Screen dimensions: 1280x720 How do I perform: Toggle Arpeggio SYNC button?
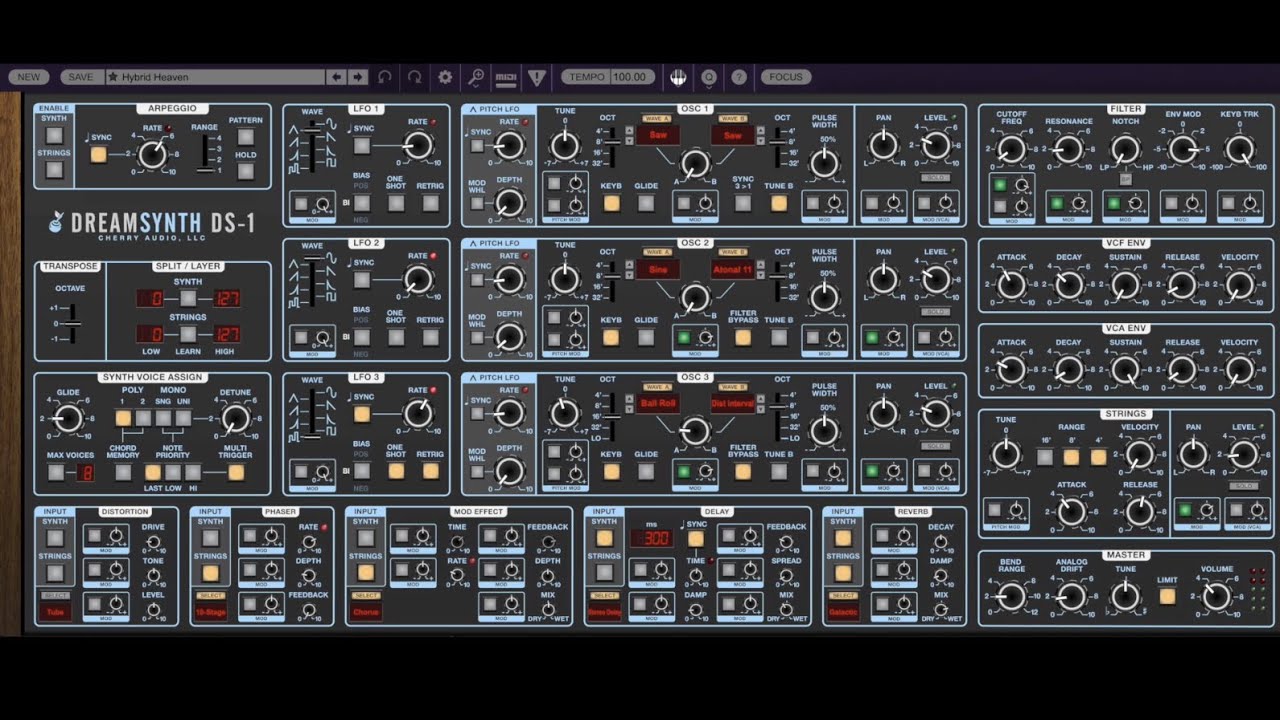pos(98,154)
